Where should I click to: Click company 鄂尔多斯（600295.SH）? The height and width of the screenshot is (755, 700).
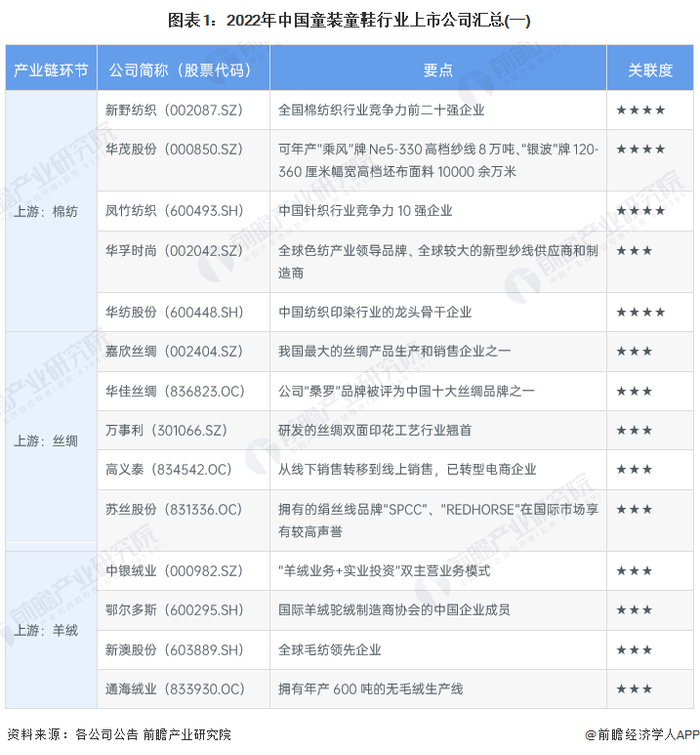click(x=174, y=610)
